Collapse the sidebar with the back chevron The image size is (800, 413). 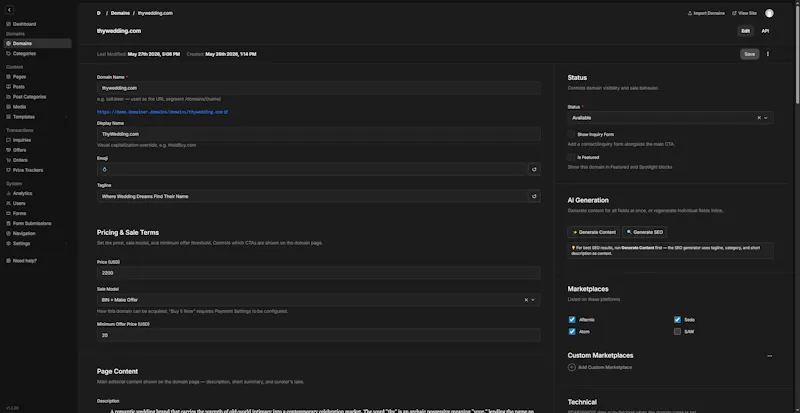(x=9, y=10)
